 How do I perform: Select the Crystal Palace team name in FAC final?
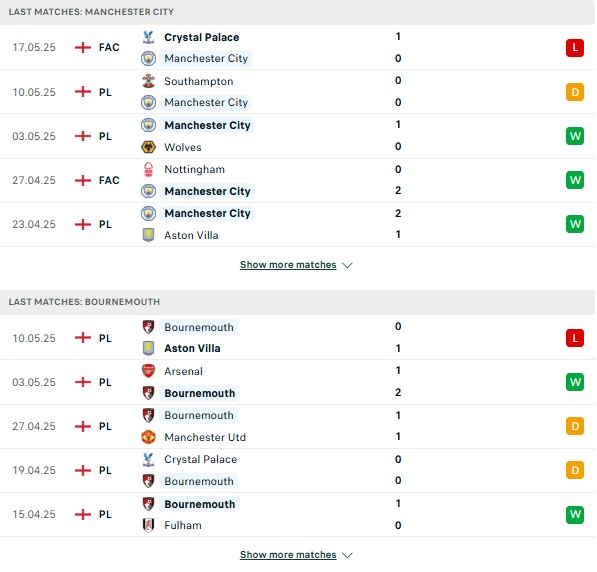pyautogui.click(x=202, y=37)
